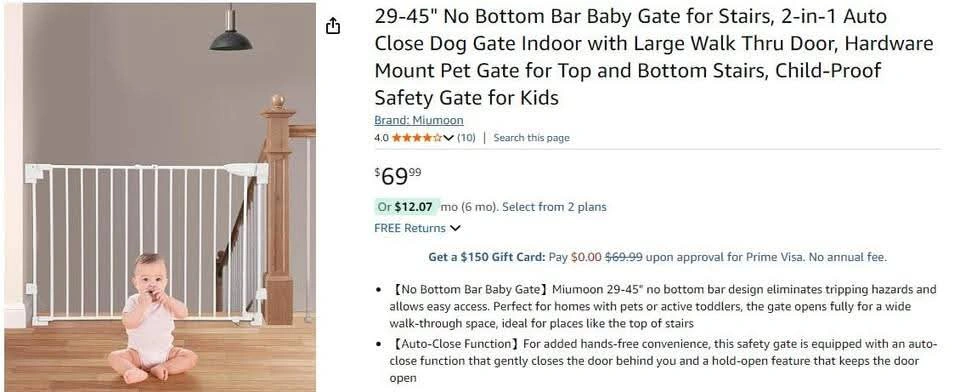Click the orange star rating icons

(x=416, y=138)
